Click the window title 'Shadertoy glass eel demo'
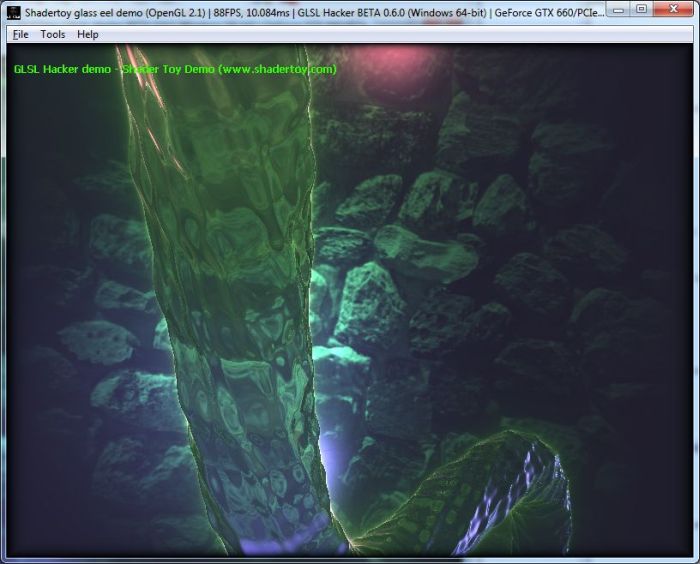The image size is (700, 564). pyautogui.click(x=84, y=13)
